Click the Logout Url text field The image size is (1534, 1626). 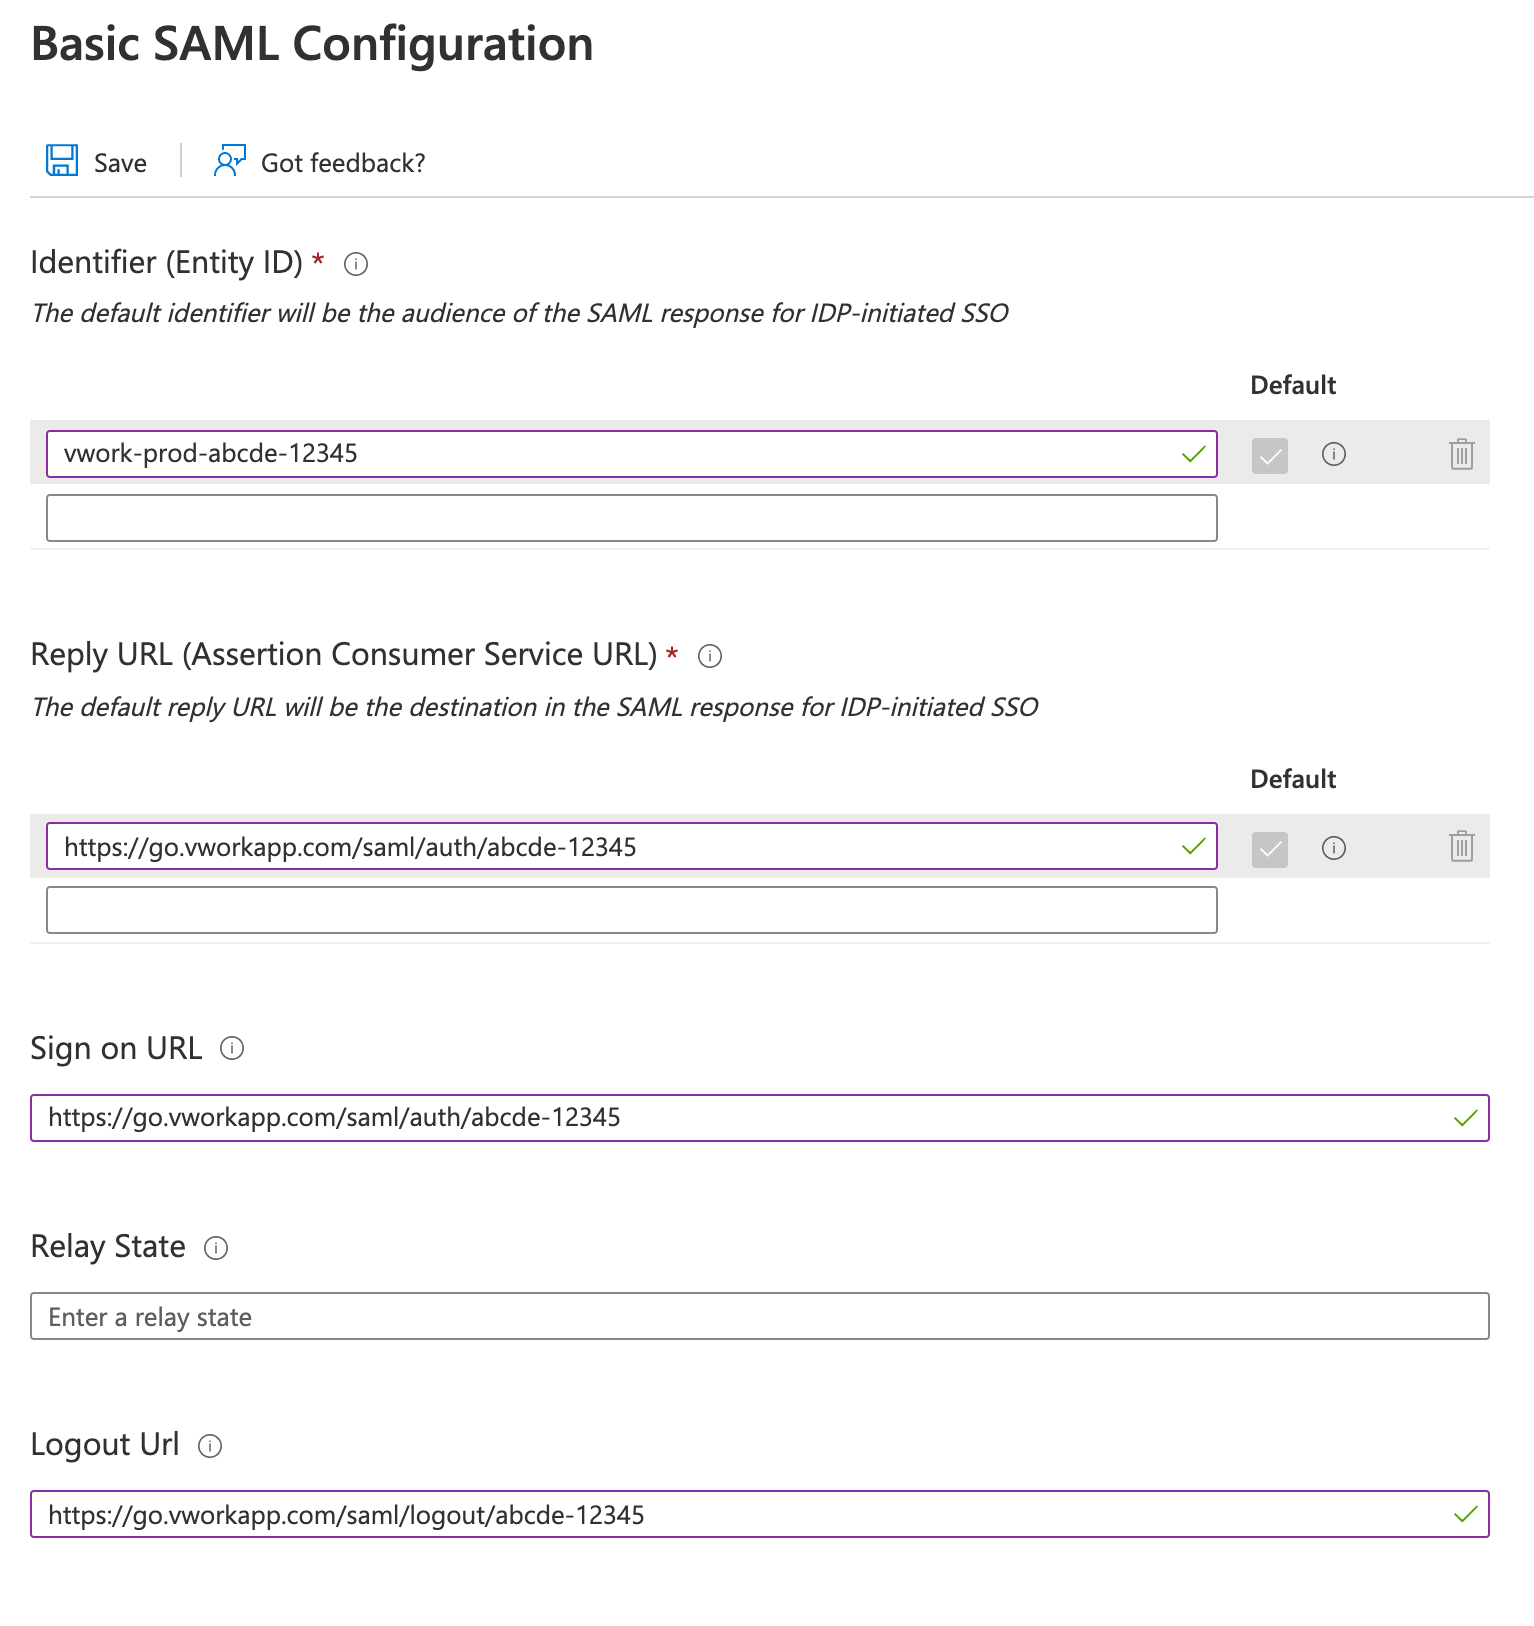740,1514
